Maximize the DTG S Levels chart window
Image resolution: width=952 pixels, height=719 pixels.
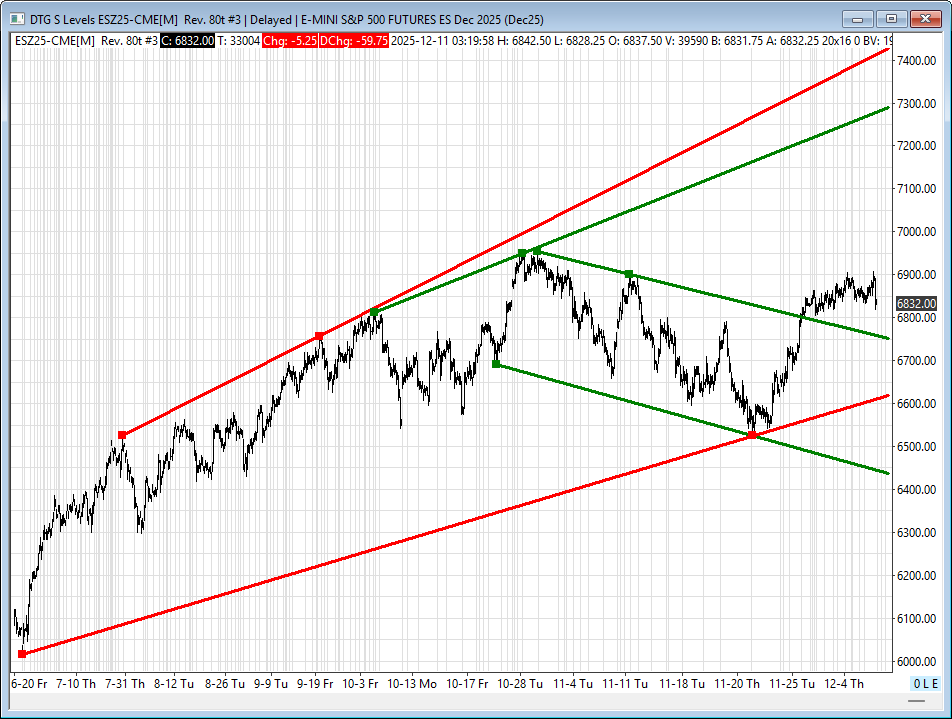(x=891, y=19)
